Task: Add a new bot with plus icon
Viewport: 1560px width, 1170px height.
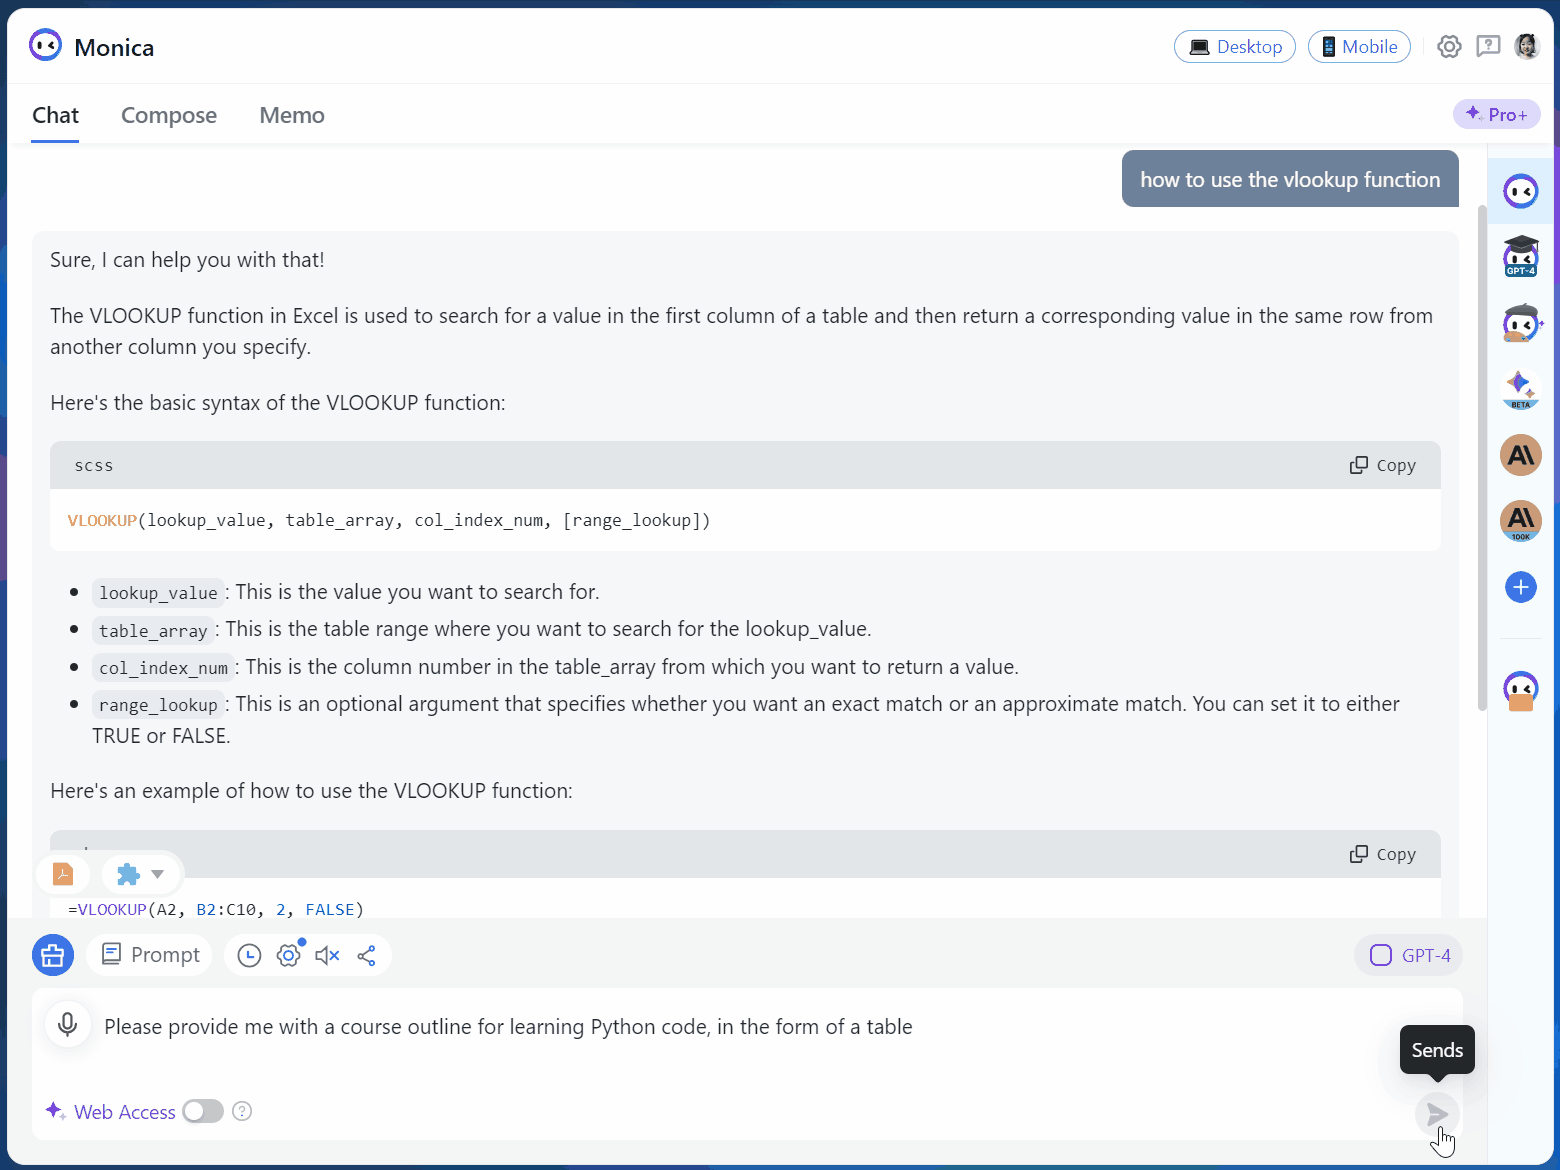Action: pyautogui.click(x=1521, y=587)
